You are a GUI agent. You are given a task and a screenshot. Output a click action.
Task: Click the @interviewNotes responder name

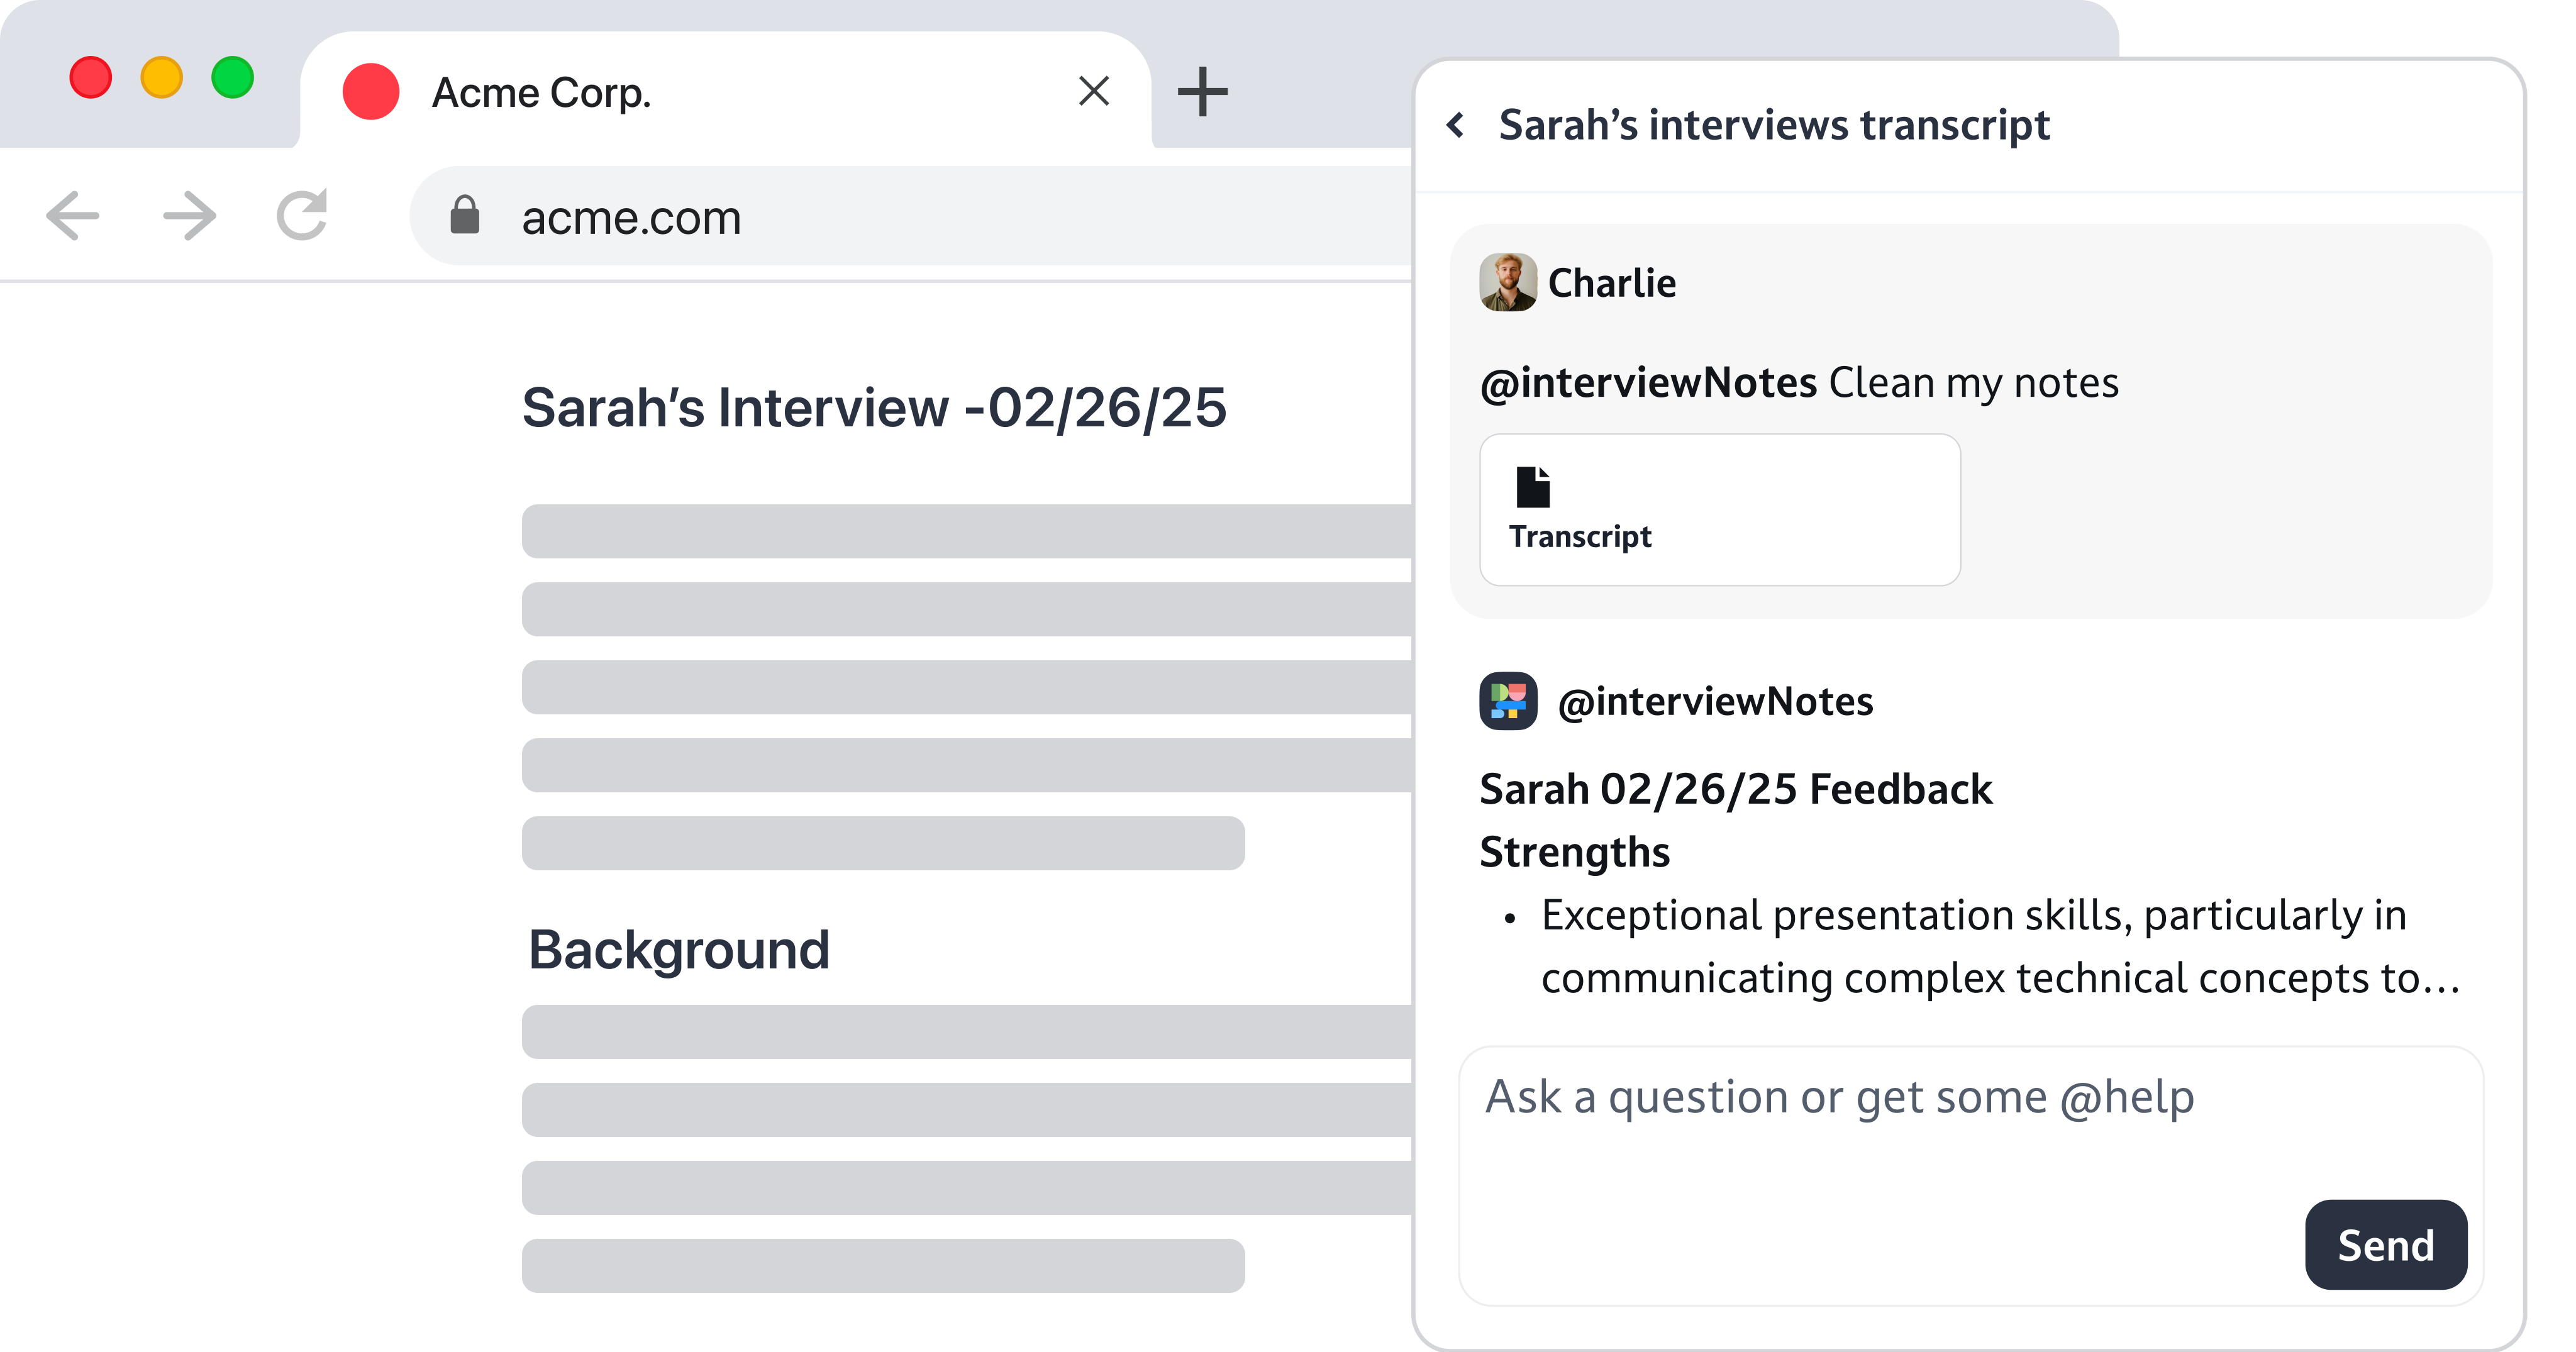click(1715, 702)
